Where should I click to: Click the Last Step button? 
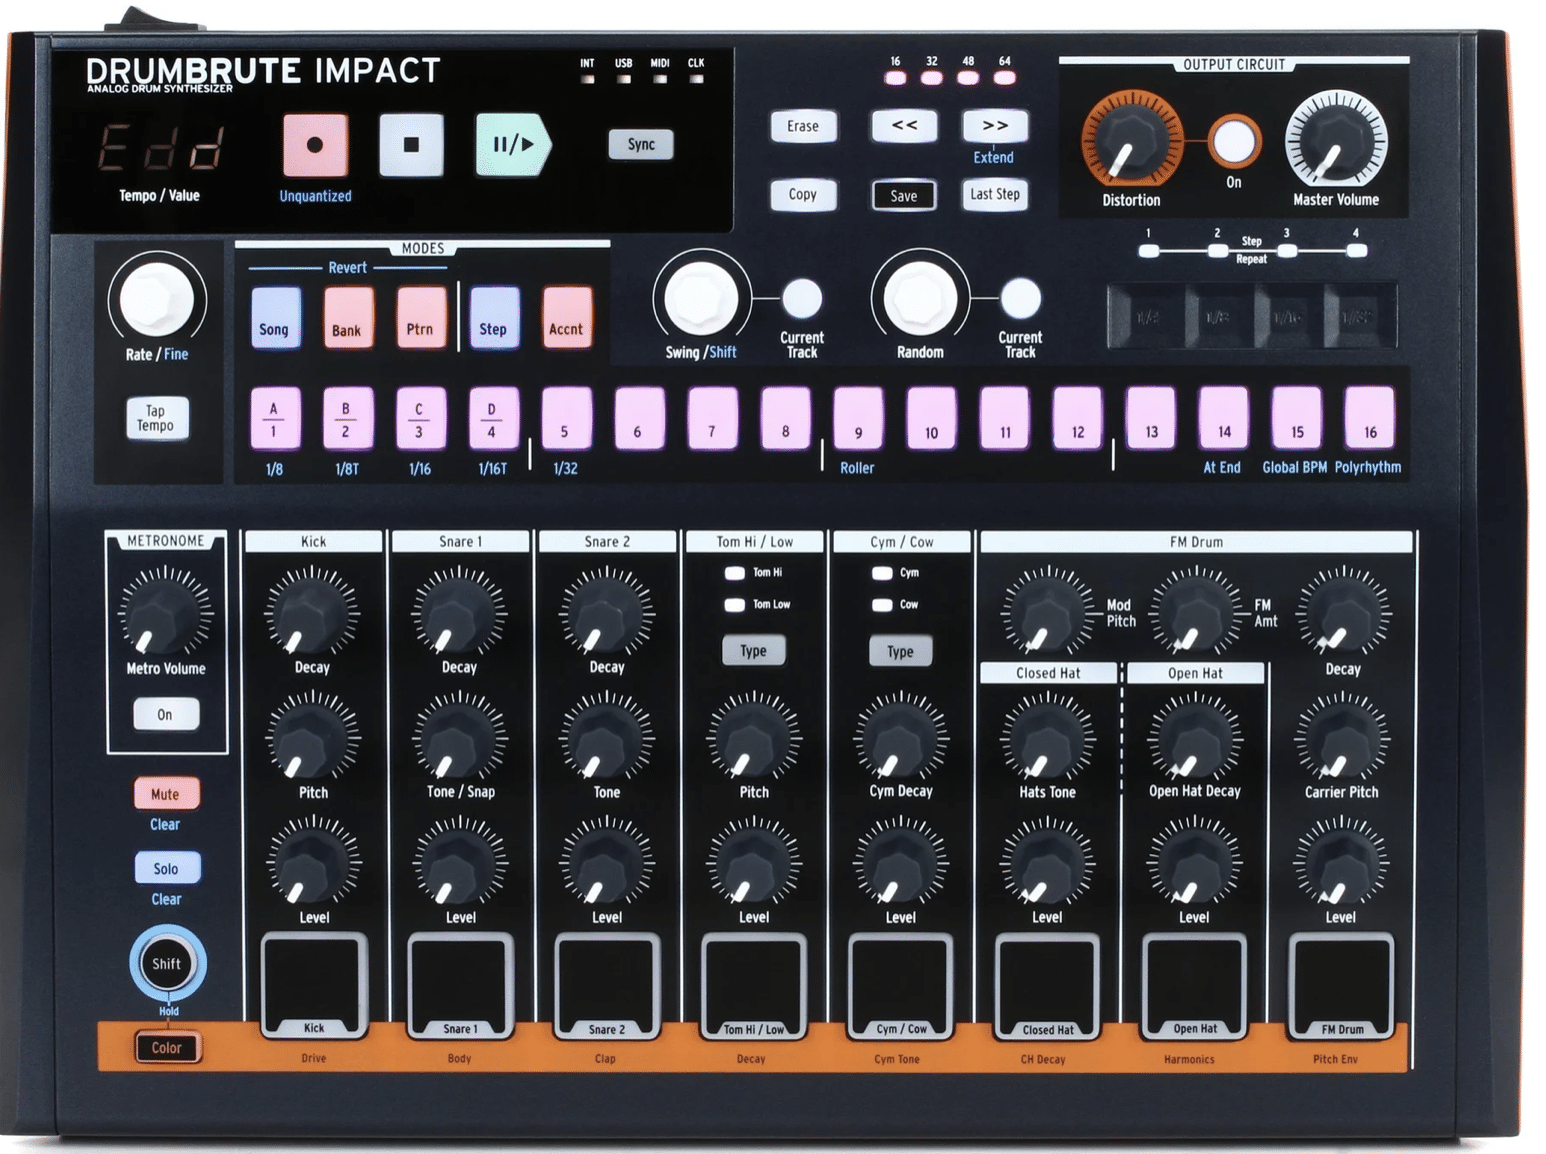pos(995,194)
